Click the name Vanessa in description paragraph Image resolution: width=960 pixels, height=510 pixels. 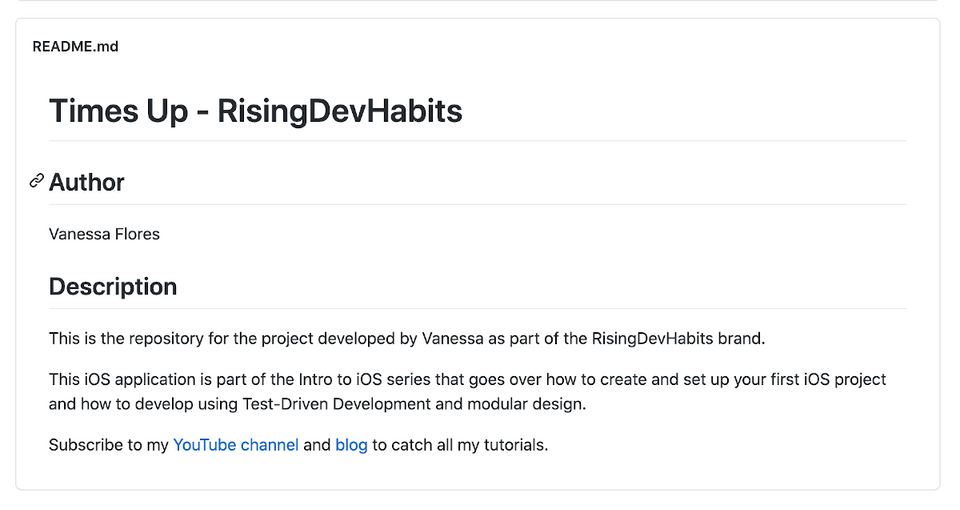(x=452, y=339)
